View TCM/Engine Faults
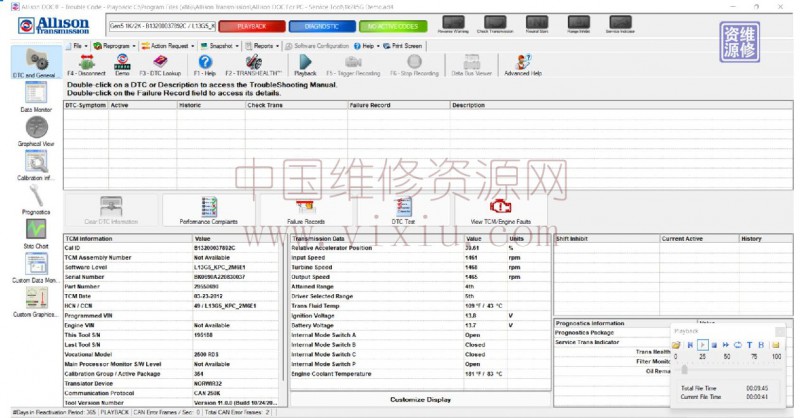Viewport: 800px width, 418px height. click(x=501, y=210)
